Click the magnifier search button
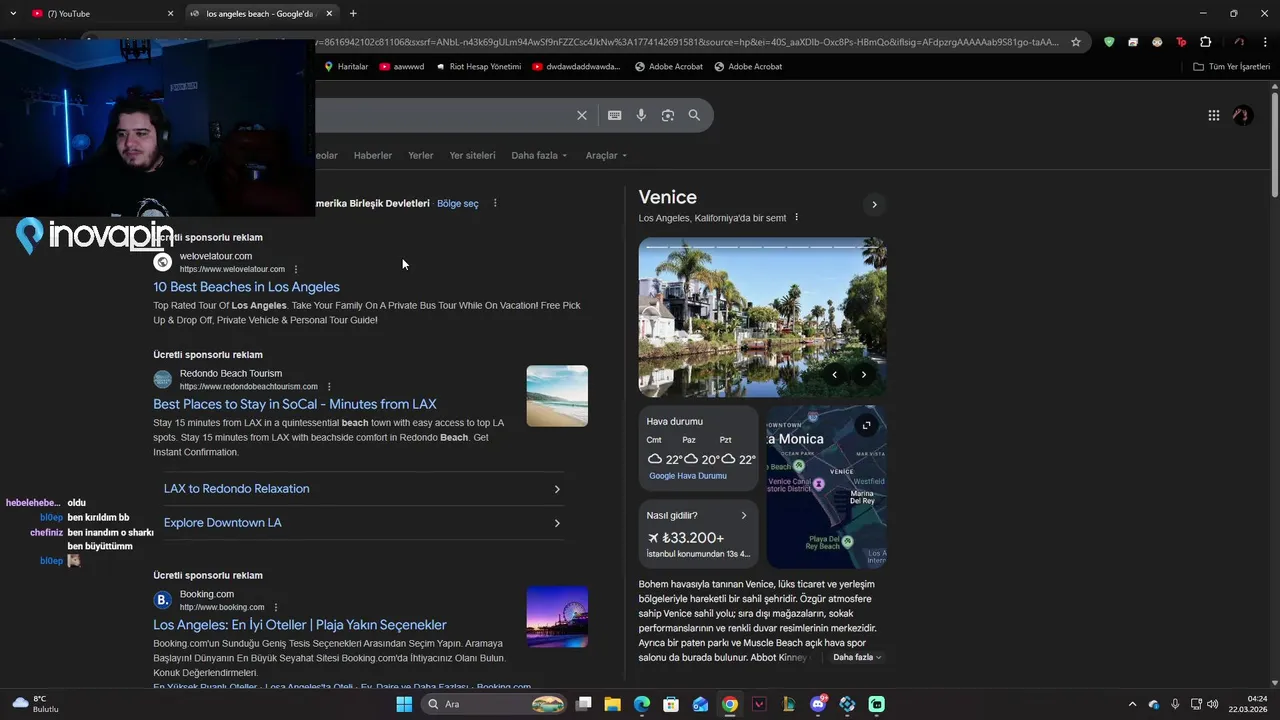Screen dimensions: 1280x720 tap(694, 115)
